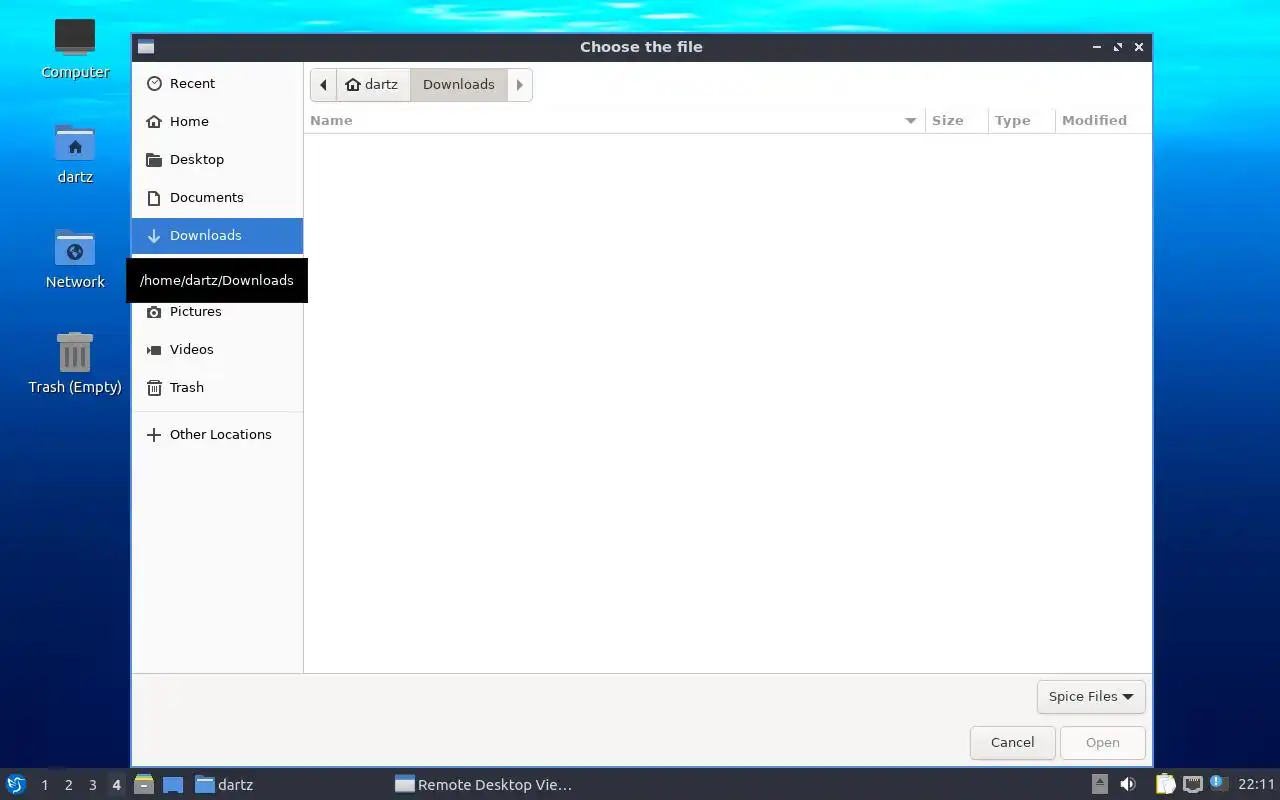The height and width of the screenshot is (800, 1280).
Task: Switch to workspace 2
Action: point(69,785)
